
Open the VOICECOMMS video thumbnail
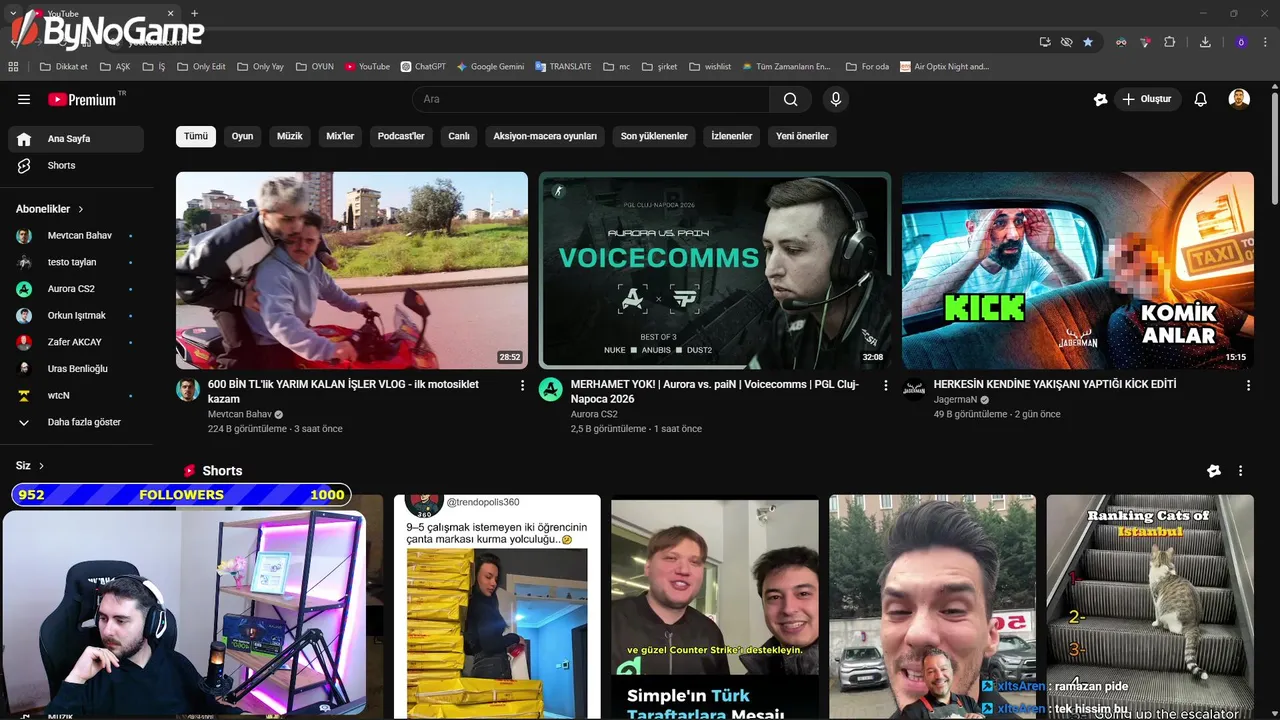tap(714, 270)
